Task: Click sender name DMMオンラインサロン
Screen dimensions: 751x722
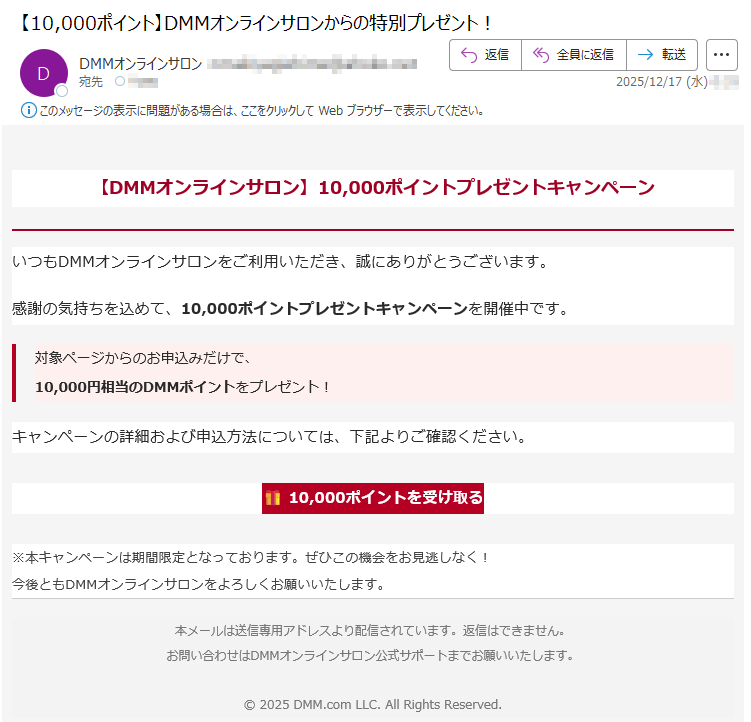Action: click(x=140, y=64)
